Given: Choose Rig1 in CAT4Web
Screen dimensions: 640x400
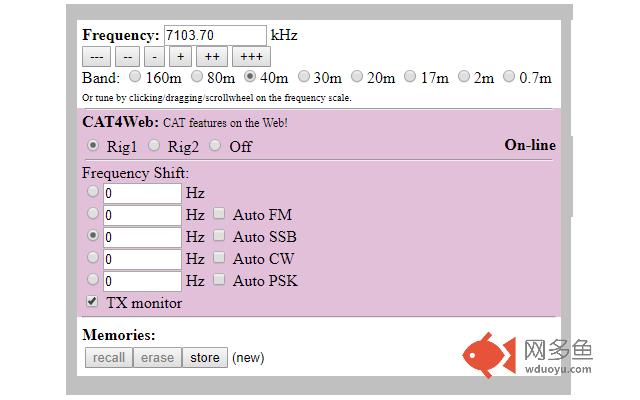Looking at the screenshot, I should click(x=93, y=145).
